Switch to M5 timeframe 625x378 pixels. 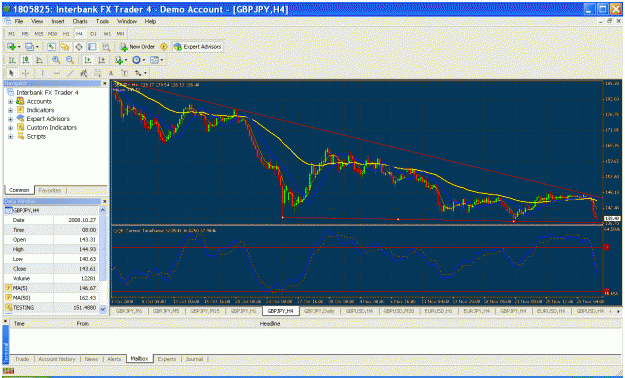[25, 34]
